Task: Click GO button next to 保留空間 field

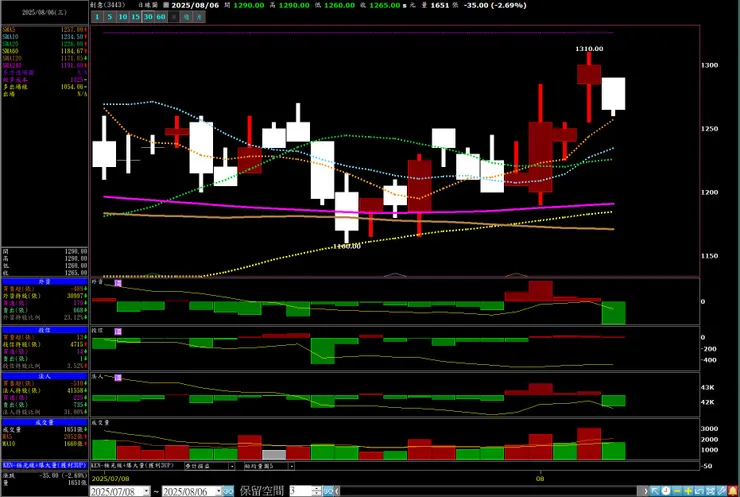Action: pyautogui.click(x=328, y=491)
